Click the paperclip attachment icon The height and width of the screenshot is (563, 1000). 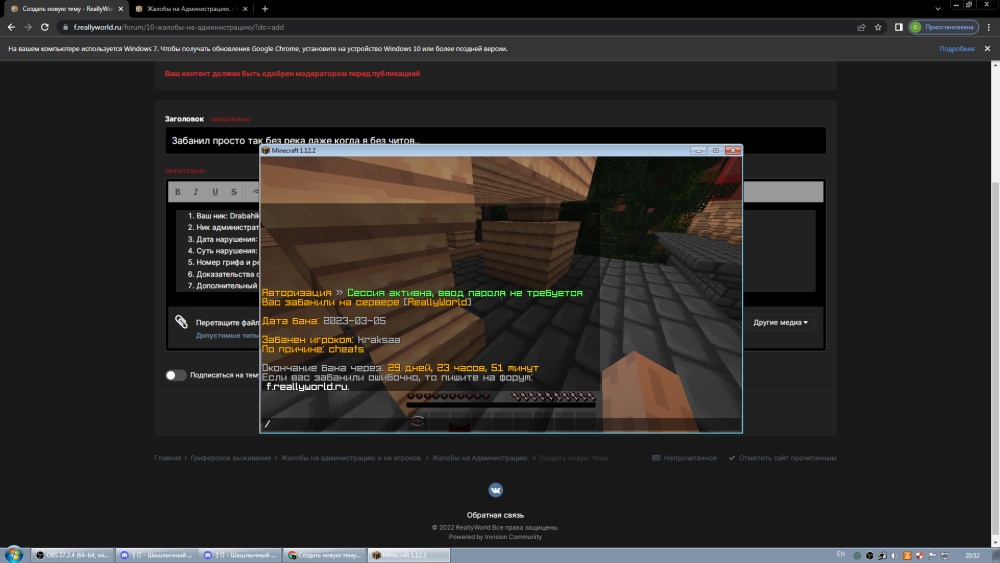pos(181,322)
